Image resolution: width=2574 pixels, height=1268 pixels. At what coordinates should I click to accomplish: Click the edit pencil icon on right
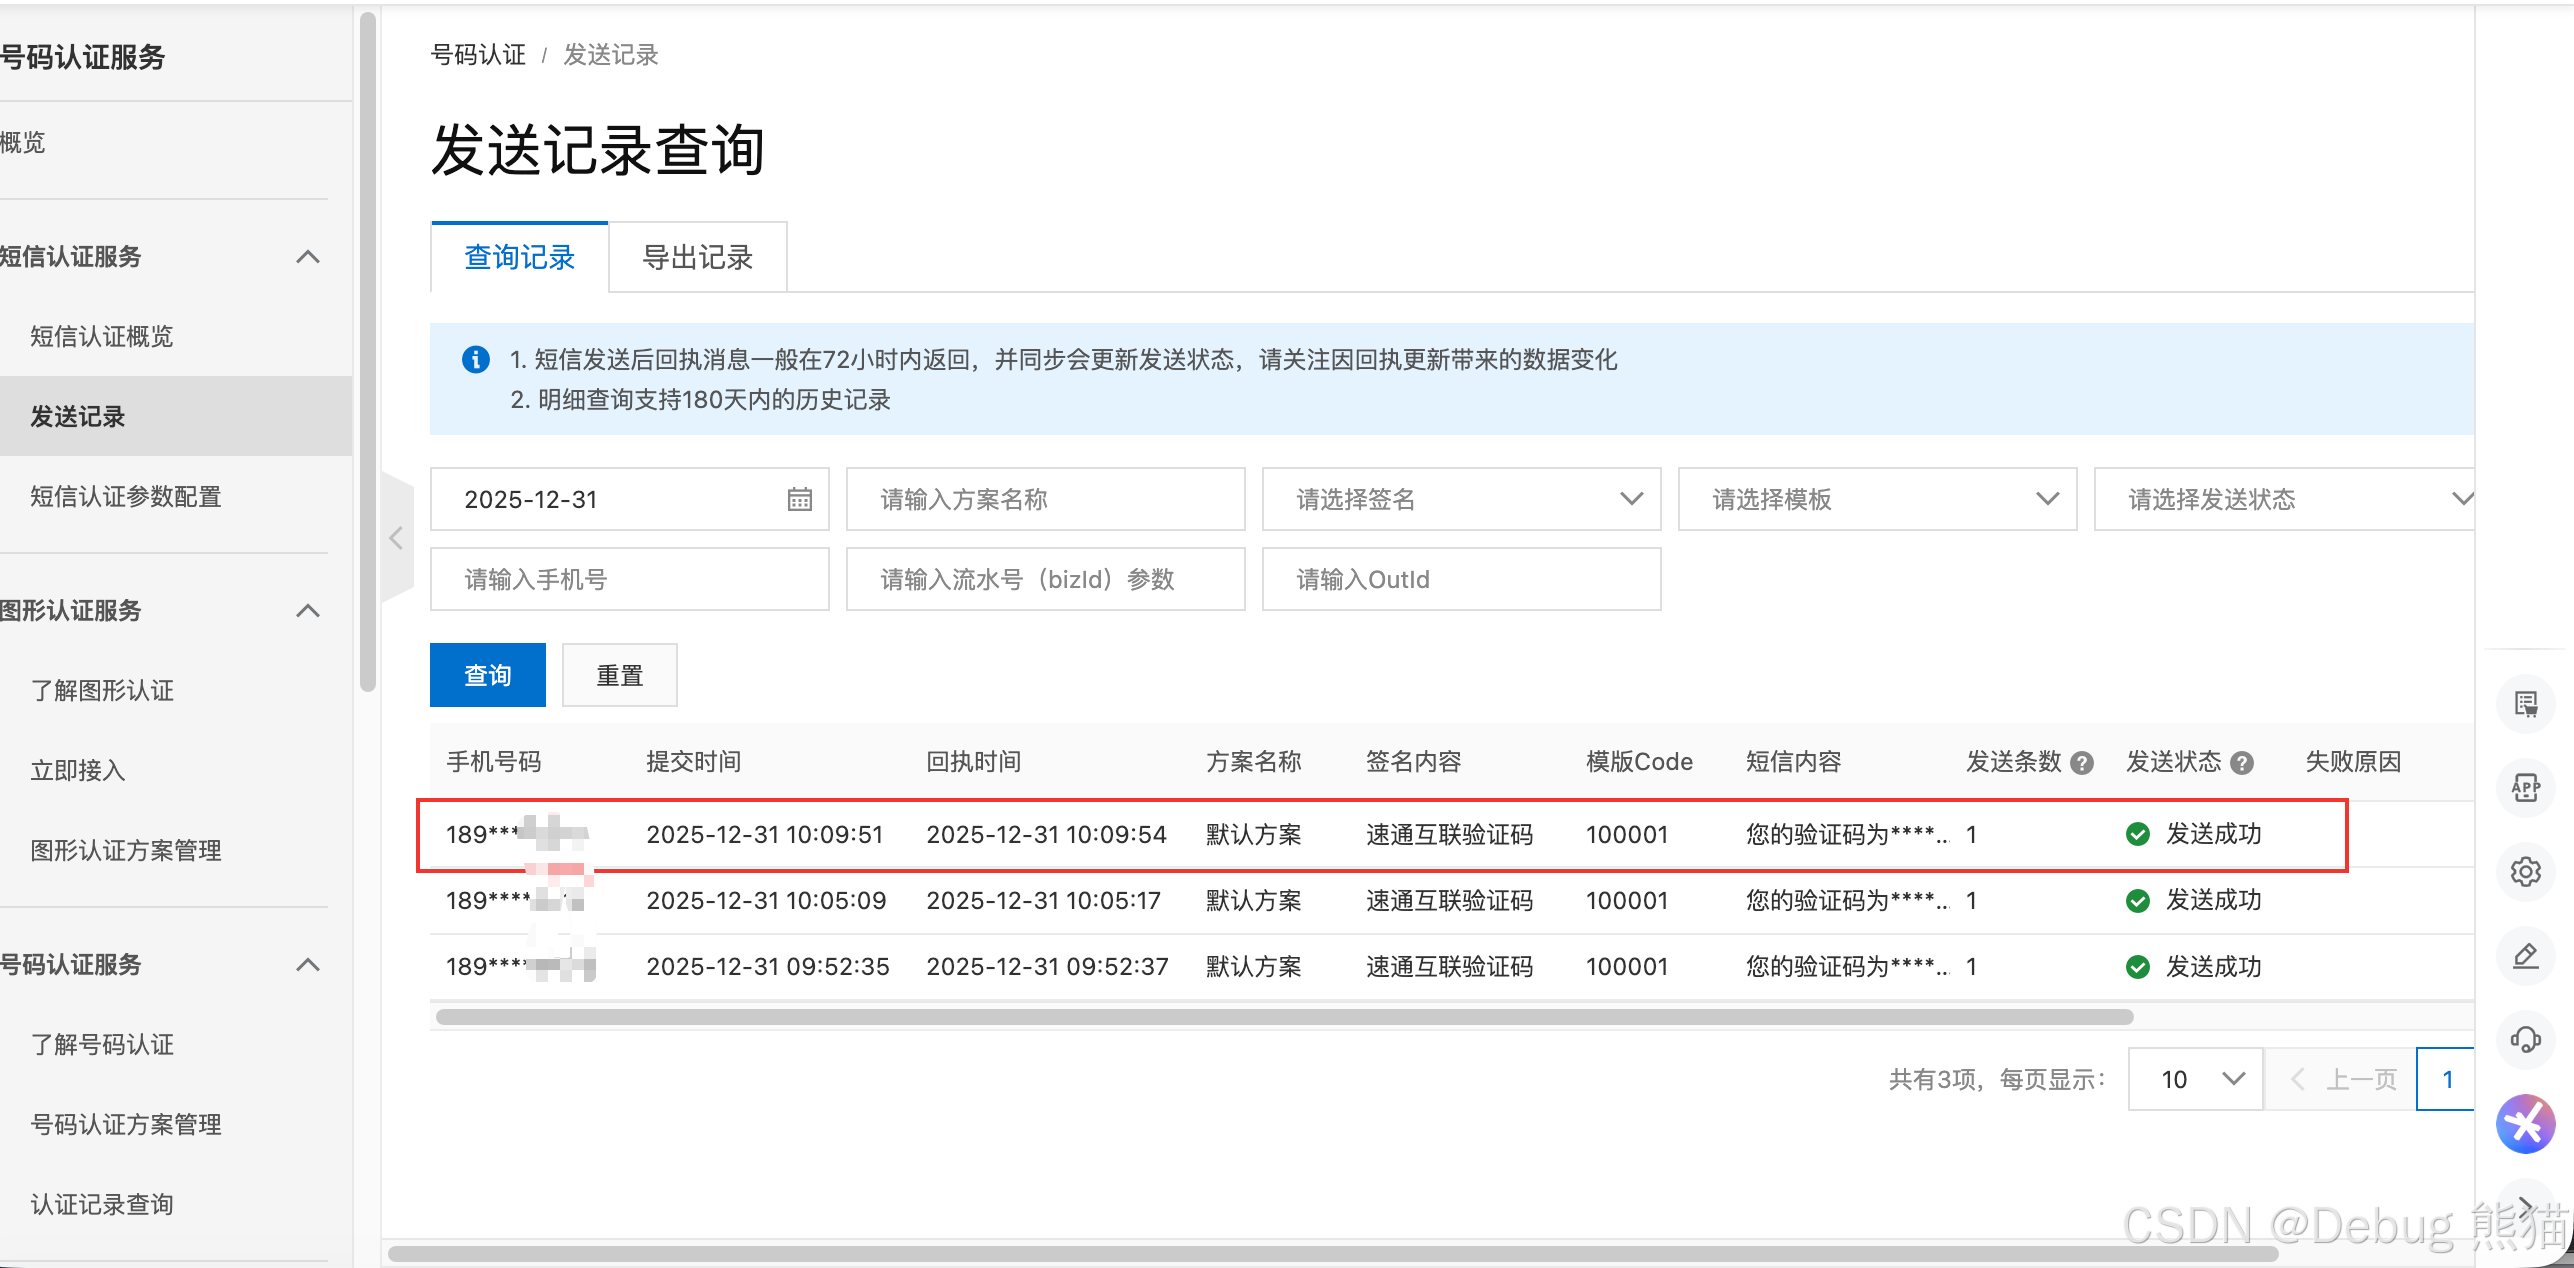click(2525, 956)
